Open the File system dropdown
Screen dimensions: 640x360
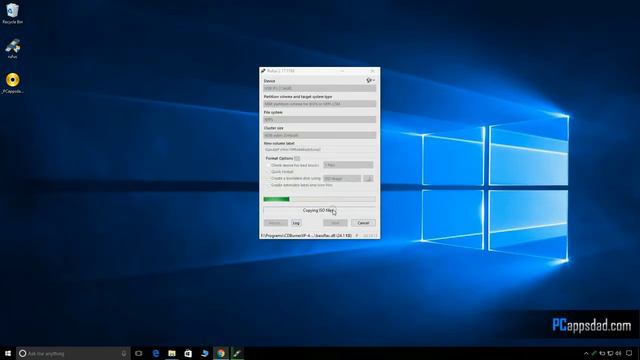(320, 120)
